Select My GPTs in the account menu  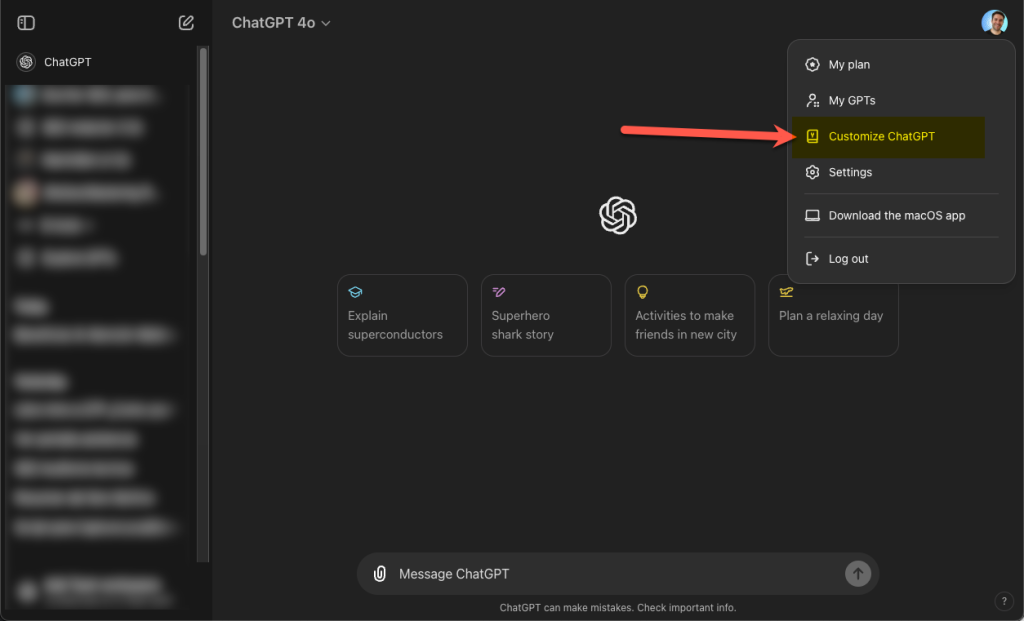click(901, 101)
